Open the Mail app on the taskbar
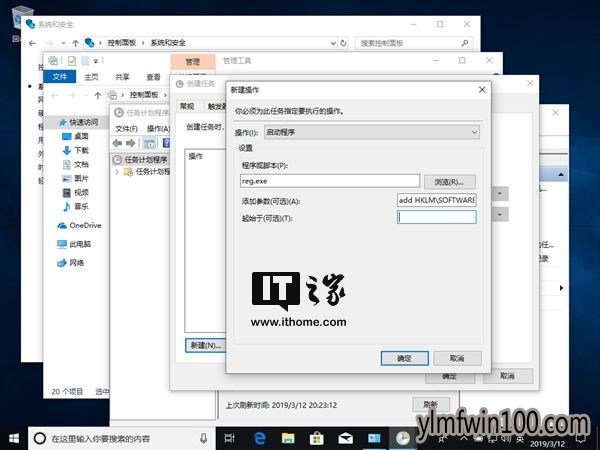 point(347,438)
